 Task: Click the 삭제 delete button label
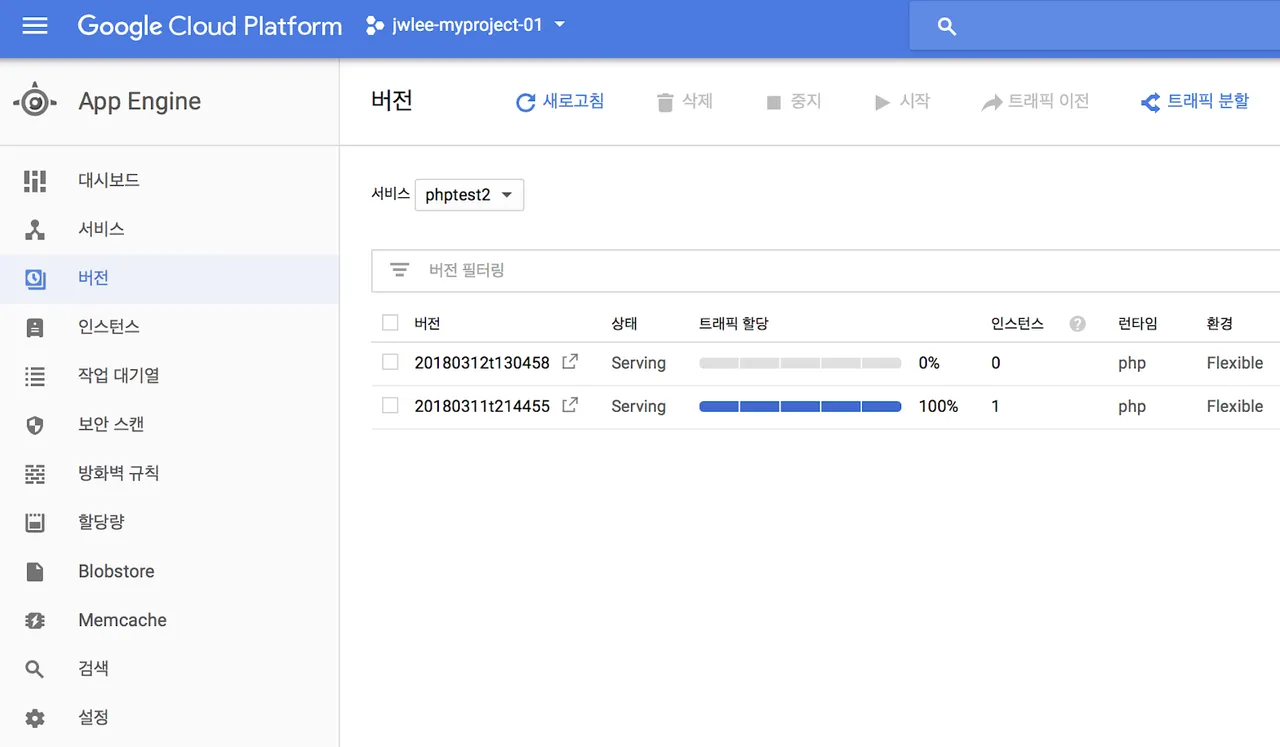[x=697, y=101]
